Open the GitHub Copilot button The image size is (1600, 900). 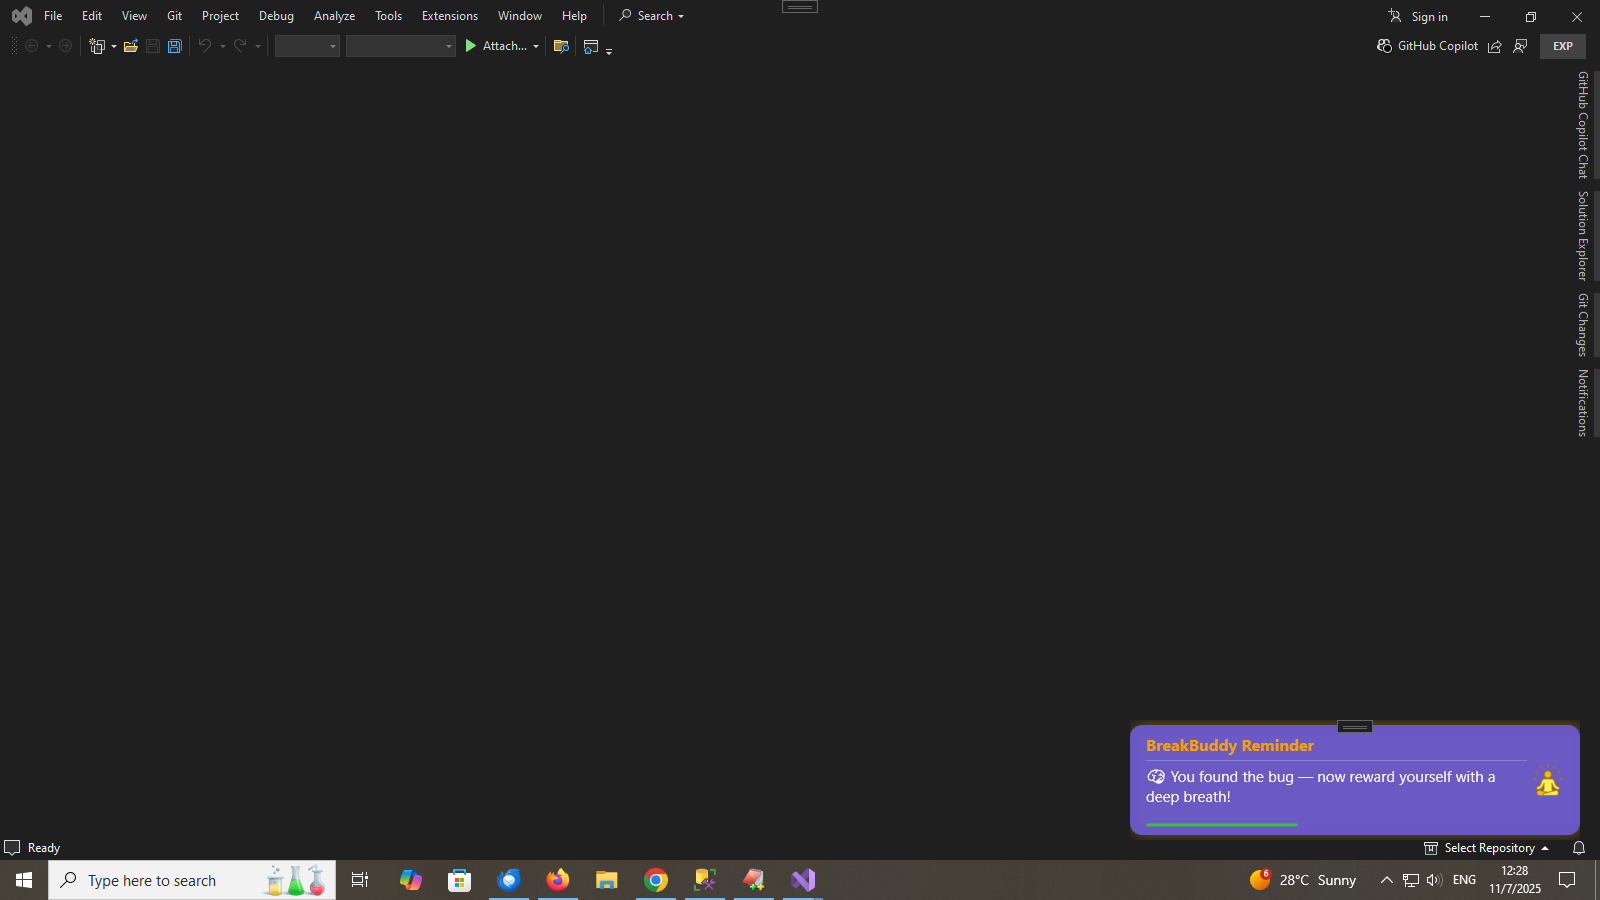click(x=1427, y=46)
